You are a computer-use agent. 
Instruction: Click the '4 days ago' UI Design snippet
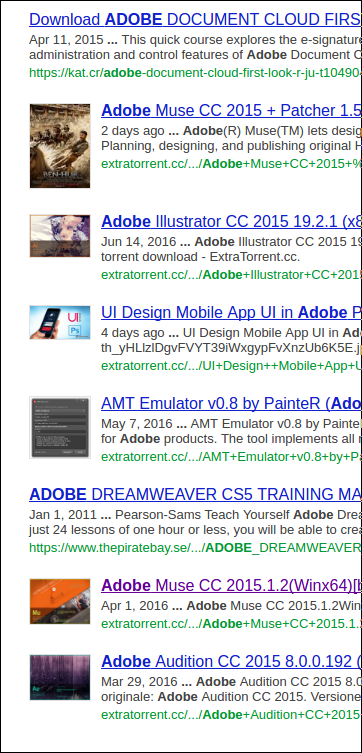point(231,340)
